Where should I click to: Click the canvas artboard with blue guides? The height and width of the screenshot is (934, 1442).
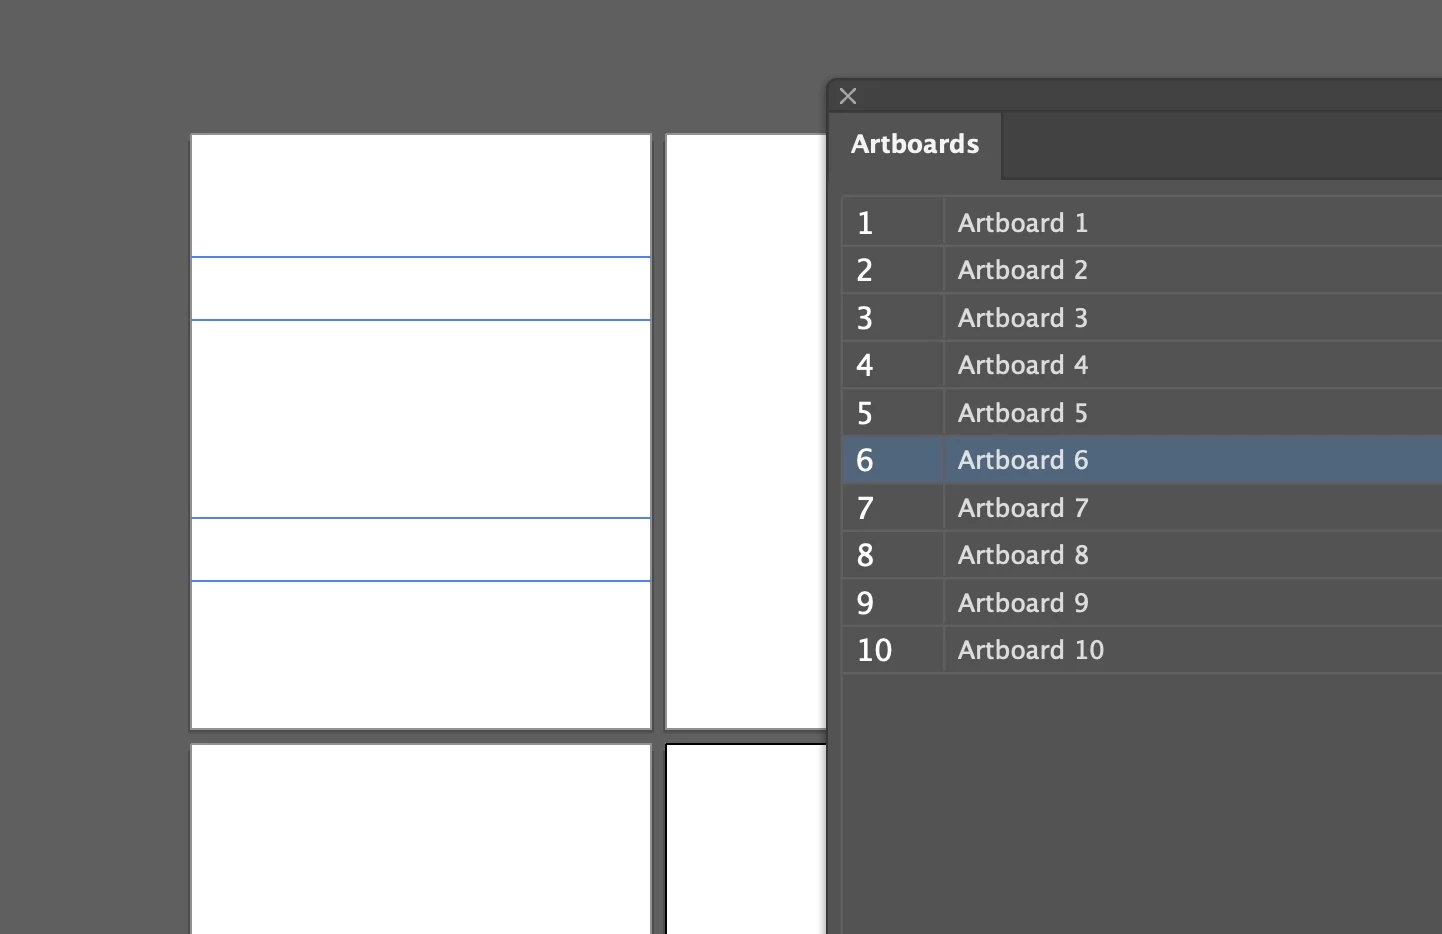(421, 432)
